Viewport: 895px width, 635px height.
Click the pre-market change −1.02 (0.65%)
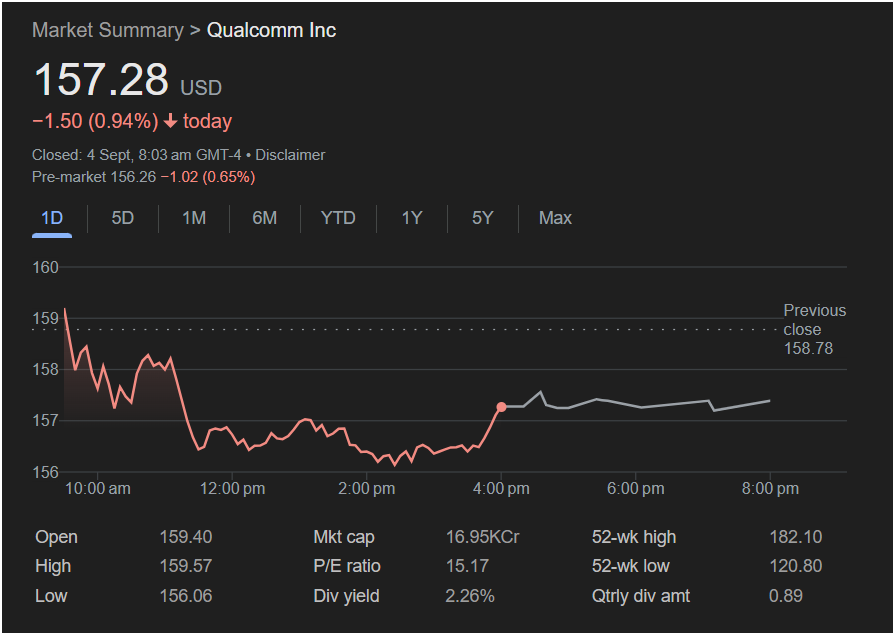[x=208, y=177]
